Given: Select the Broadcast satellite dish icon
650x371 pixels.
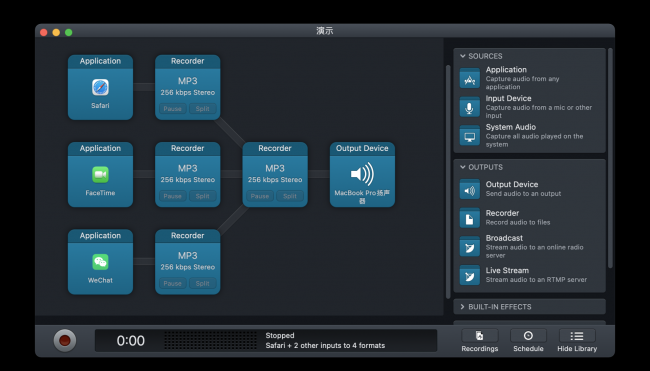Looking at the screenshot, I should click(470, 247).
